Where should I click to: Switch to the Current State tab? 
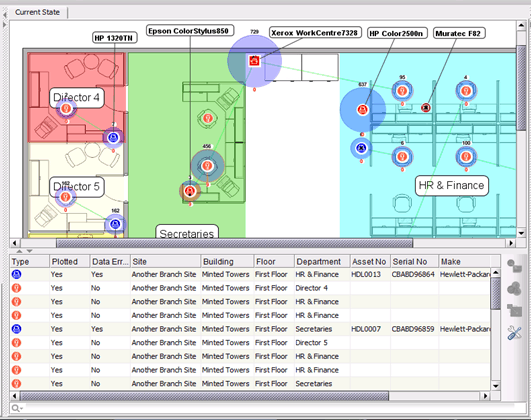(x=37, y=12)
